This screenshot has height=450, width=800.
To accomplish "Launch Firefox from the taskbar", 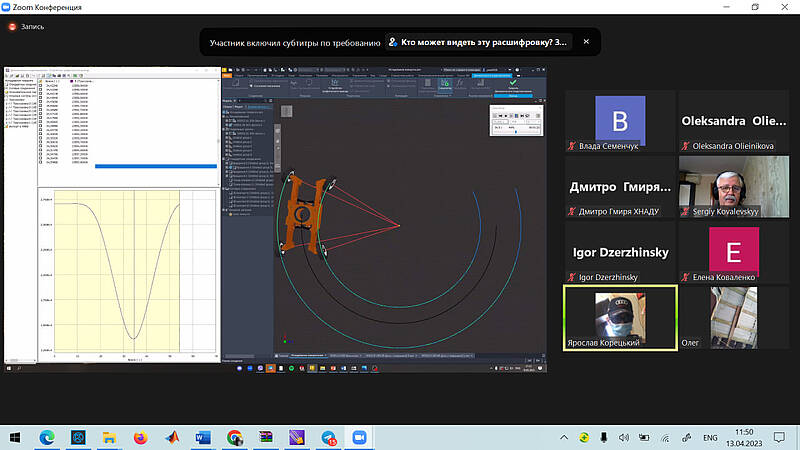I will (x=139, y=437).
